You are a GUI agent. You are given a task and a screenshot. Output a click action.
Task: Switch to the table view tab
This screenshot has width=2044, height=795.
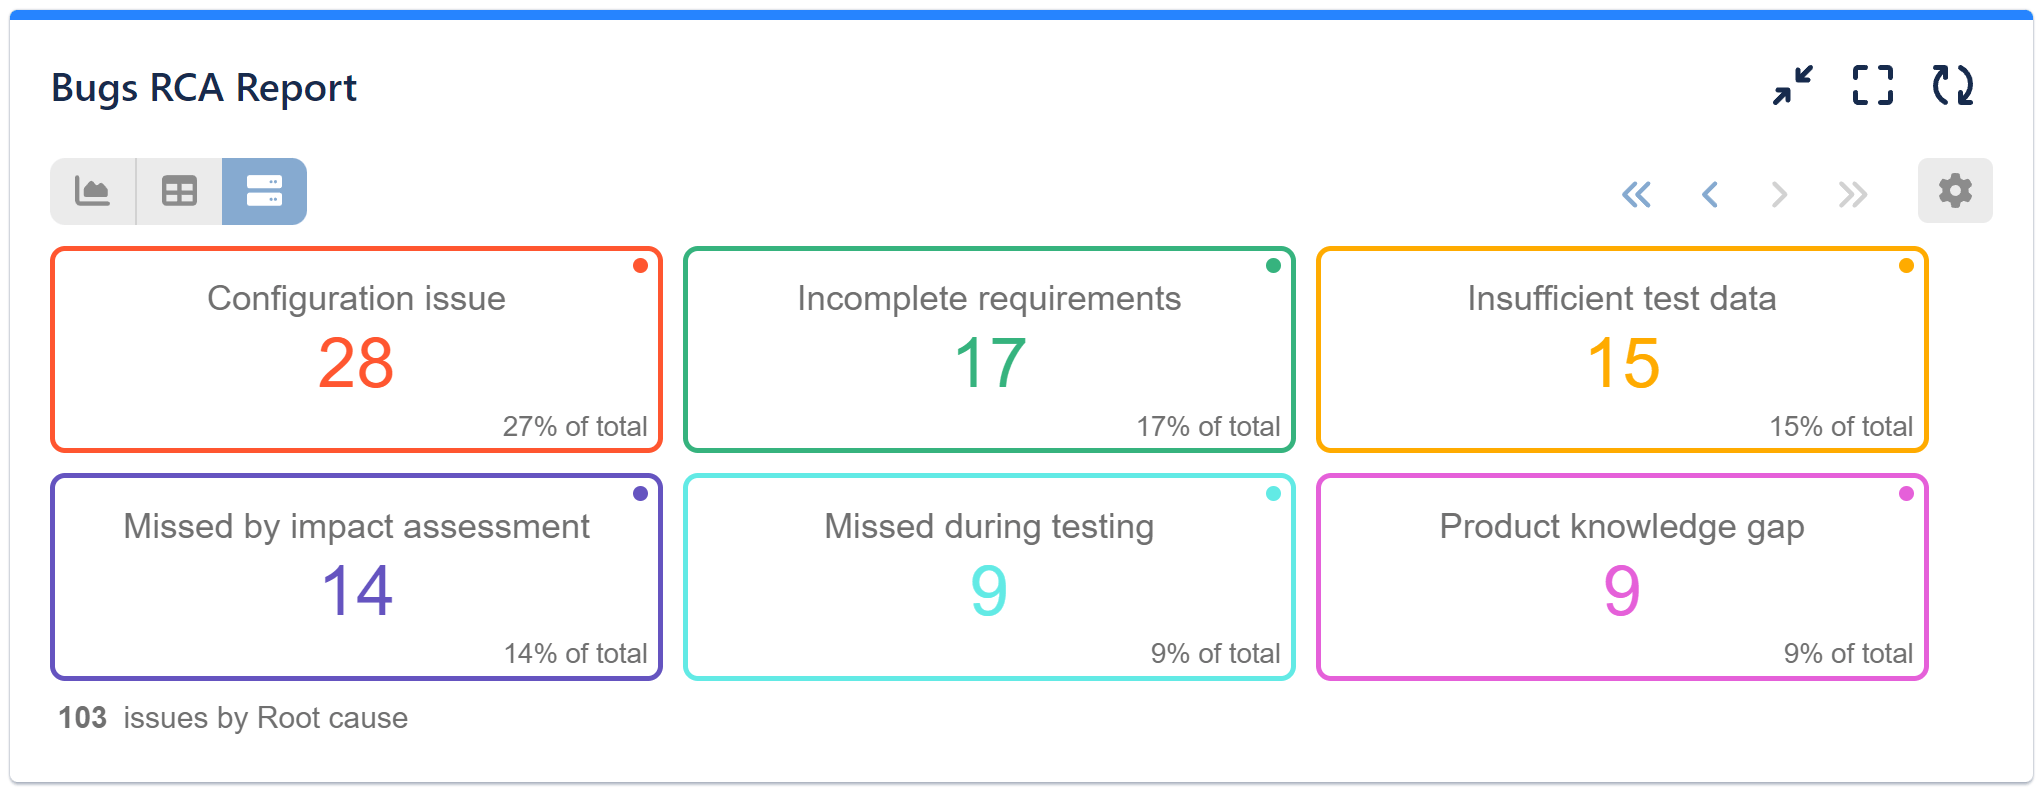178,190
